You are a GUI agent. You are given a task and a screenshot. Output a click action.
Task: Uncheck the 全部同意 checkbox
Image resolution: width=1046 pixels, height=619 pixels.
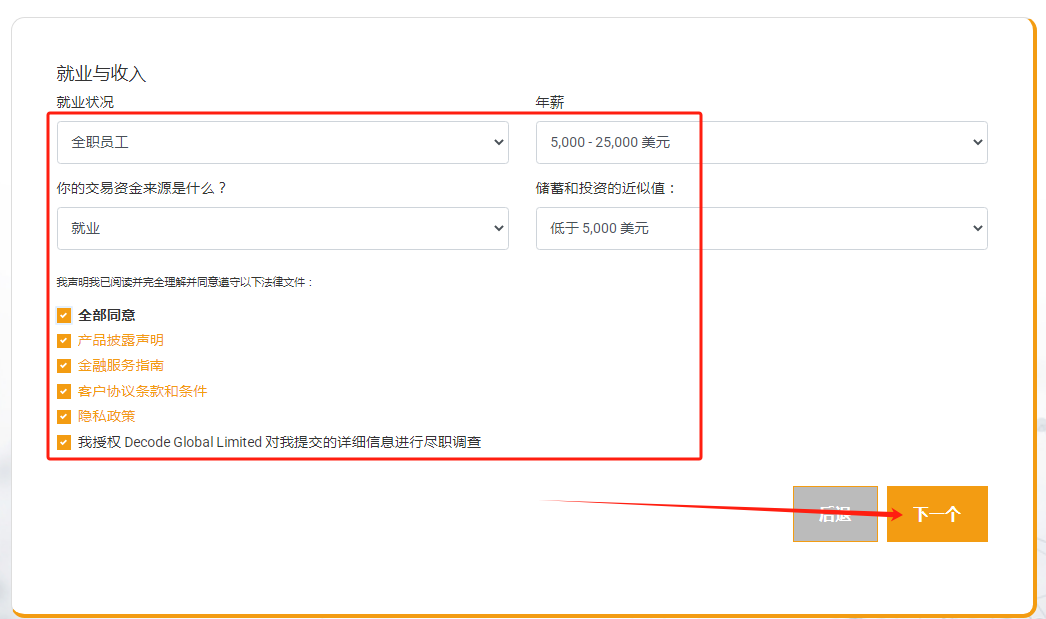[64, 316]
